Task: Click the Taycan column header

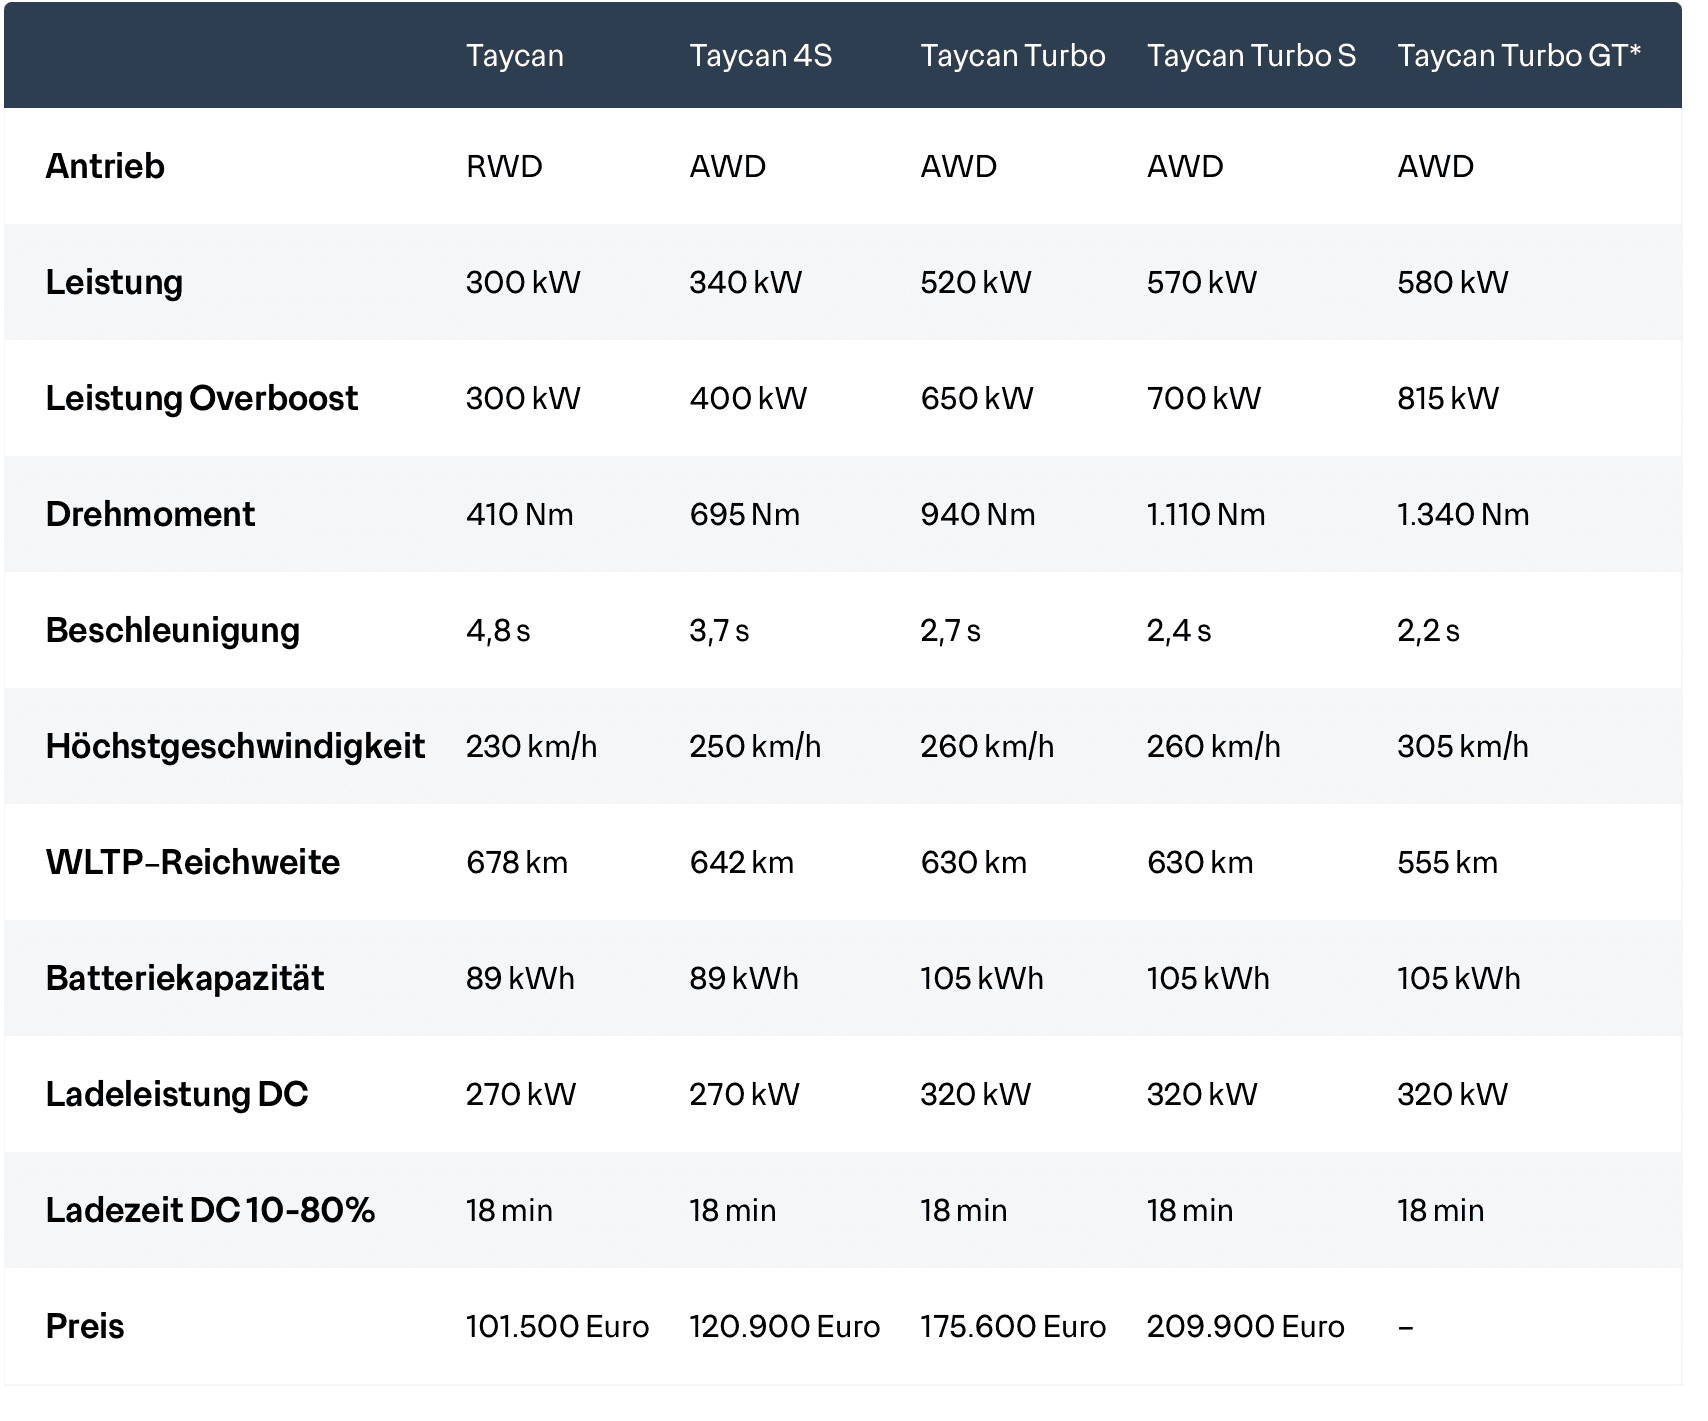Action: pyautogui.click(x=515, y=57)
